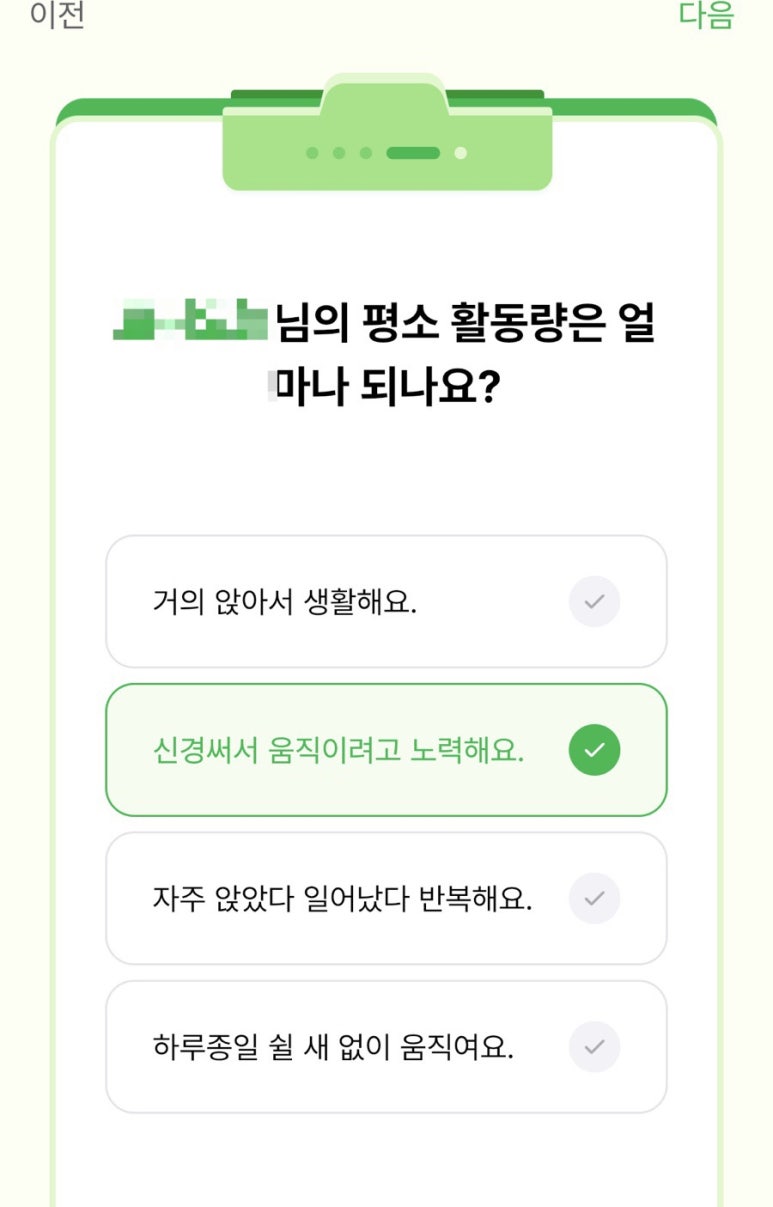Click the third progress dot on the clip
Viewport: 773px width, 1207px height.
pyautogui.click(x=366, y=153)
